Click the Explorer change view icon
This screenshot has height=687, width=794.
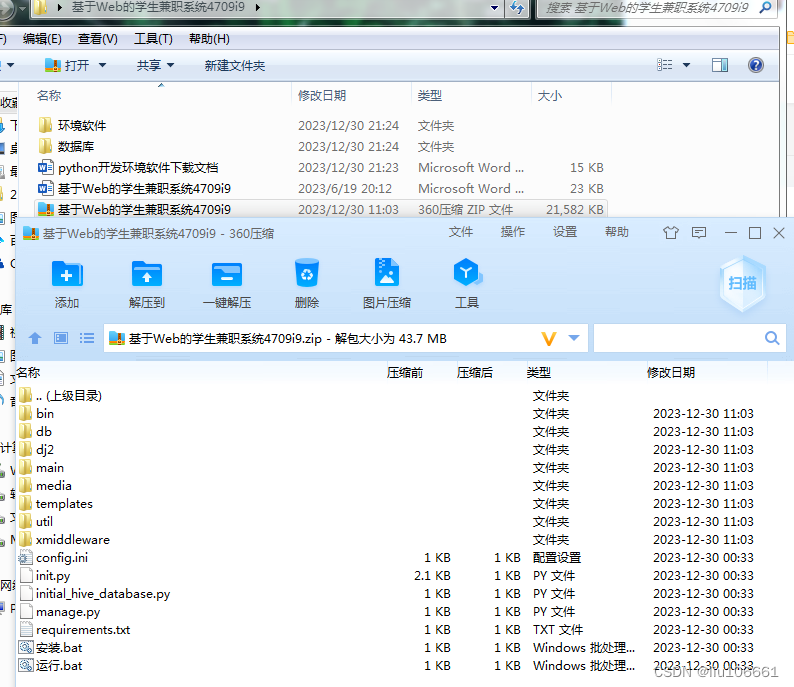(664, 65)
